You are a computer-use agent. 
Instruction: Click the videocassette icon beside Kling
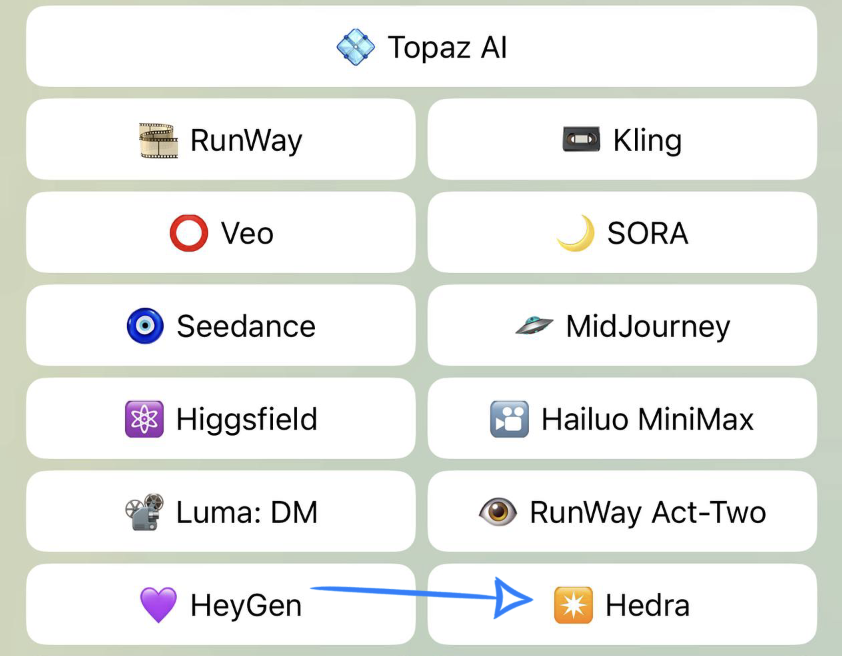click(582, 140)
